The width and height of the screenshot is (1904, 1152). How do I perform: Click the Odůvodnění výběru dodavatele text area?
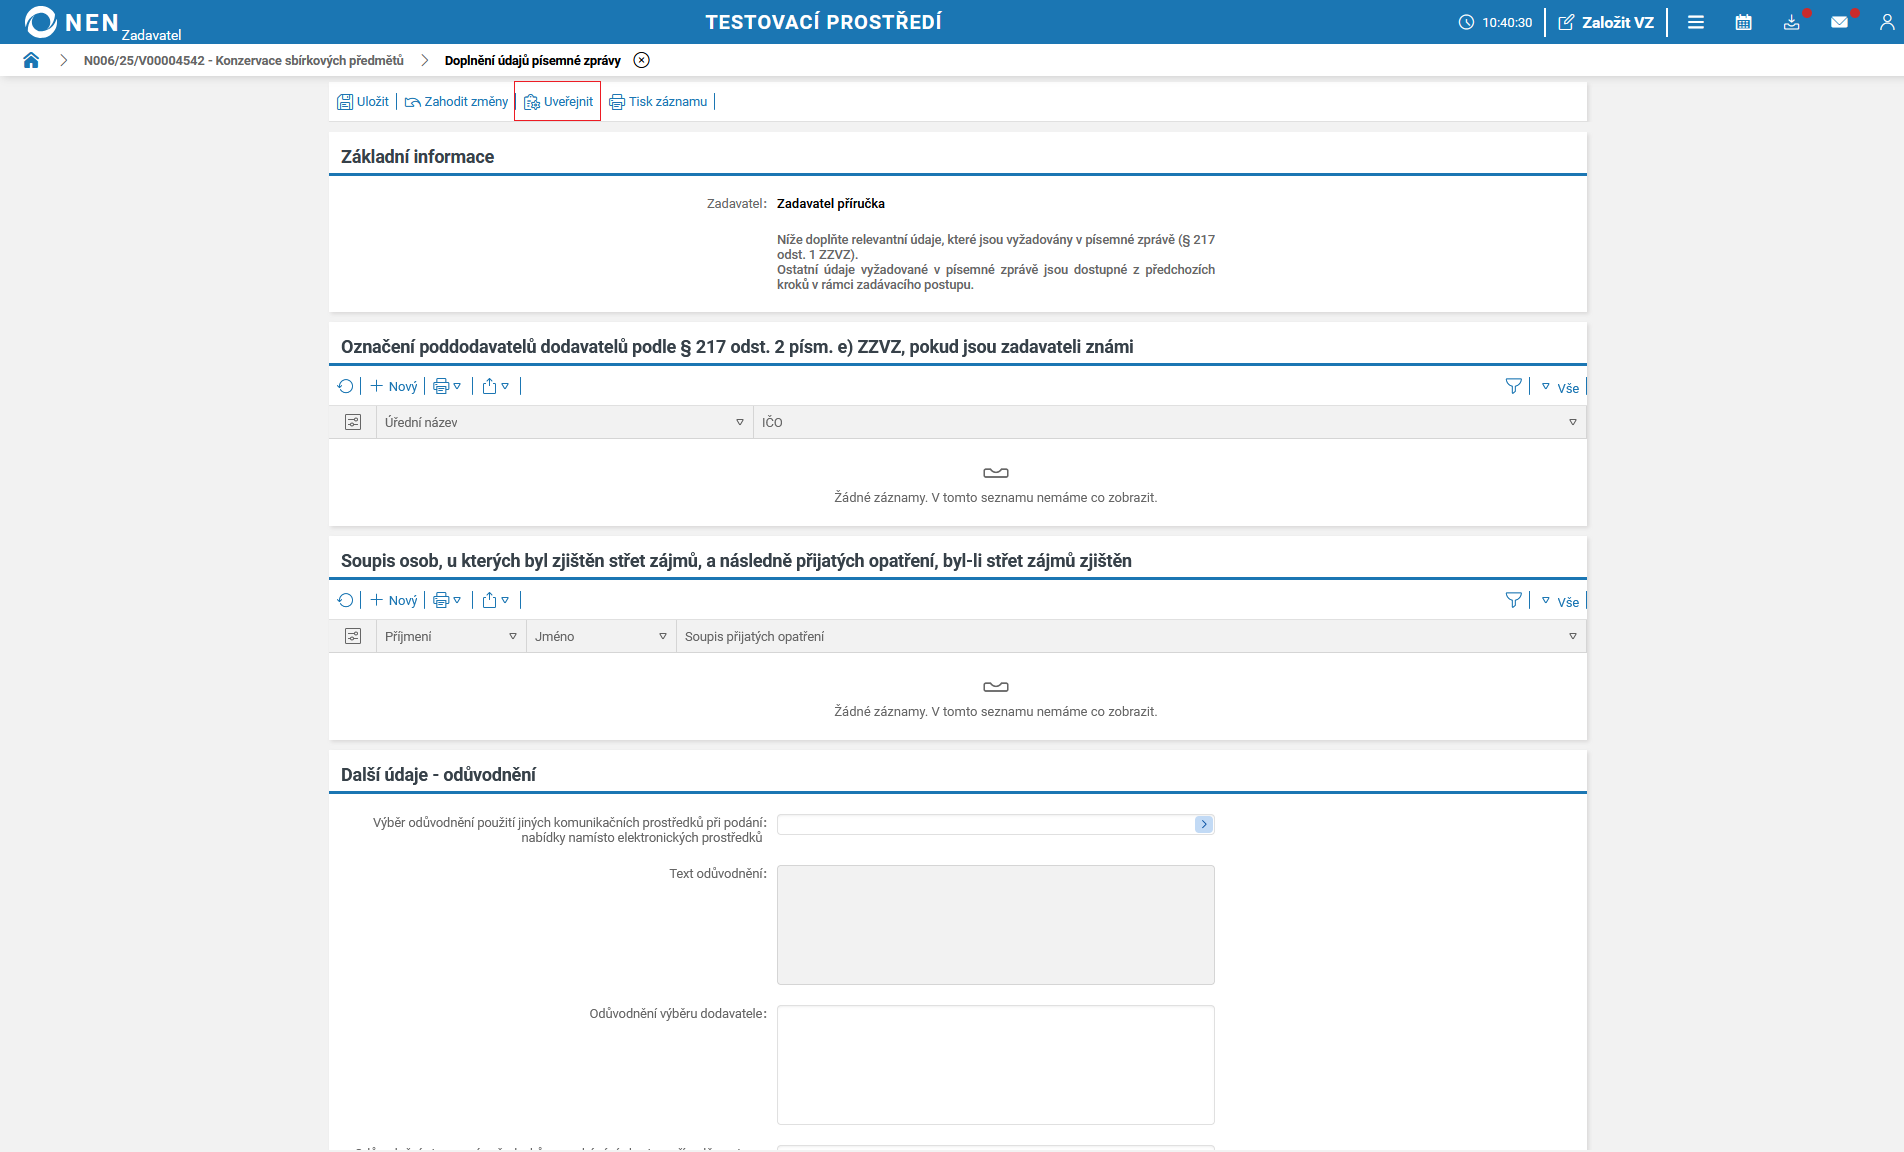pos(996,1065)
